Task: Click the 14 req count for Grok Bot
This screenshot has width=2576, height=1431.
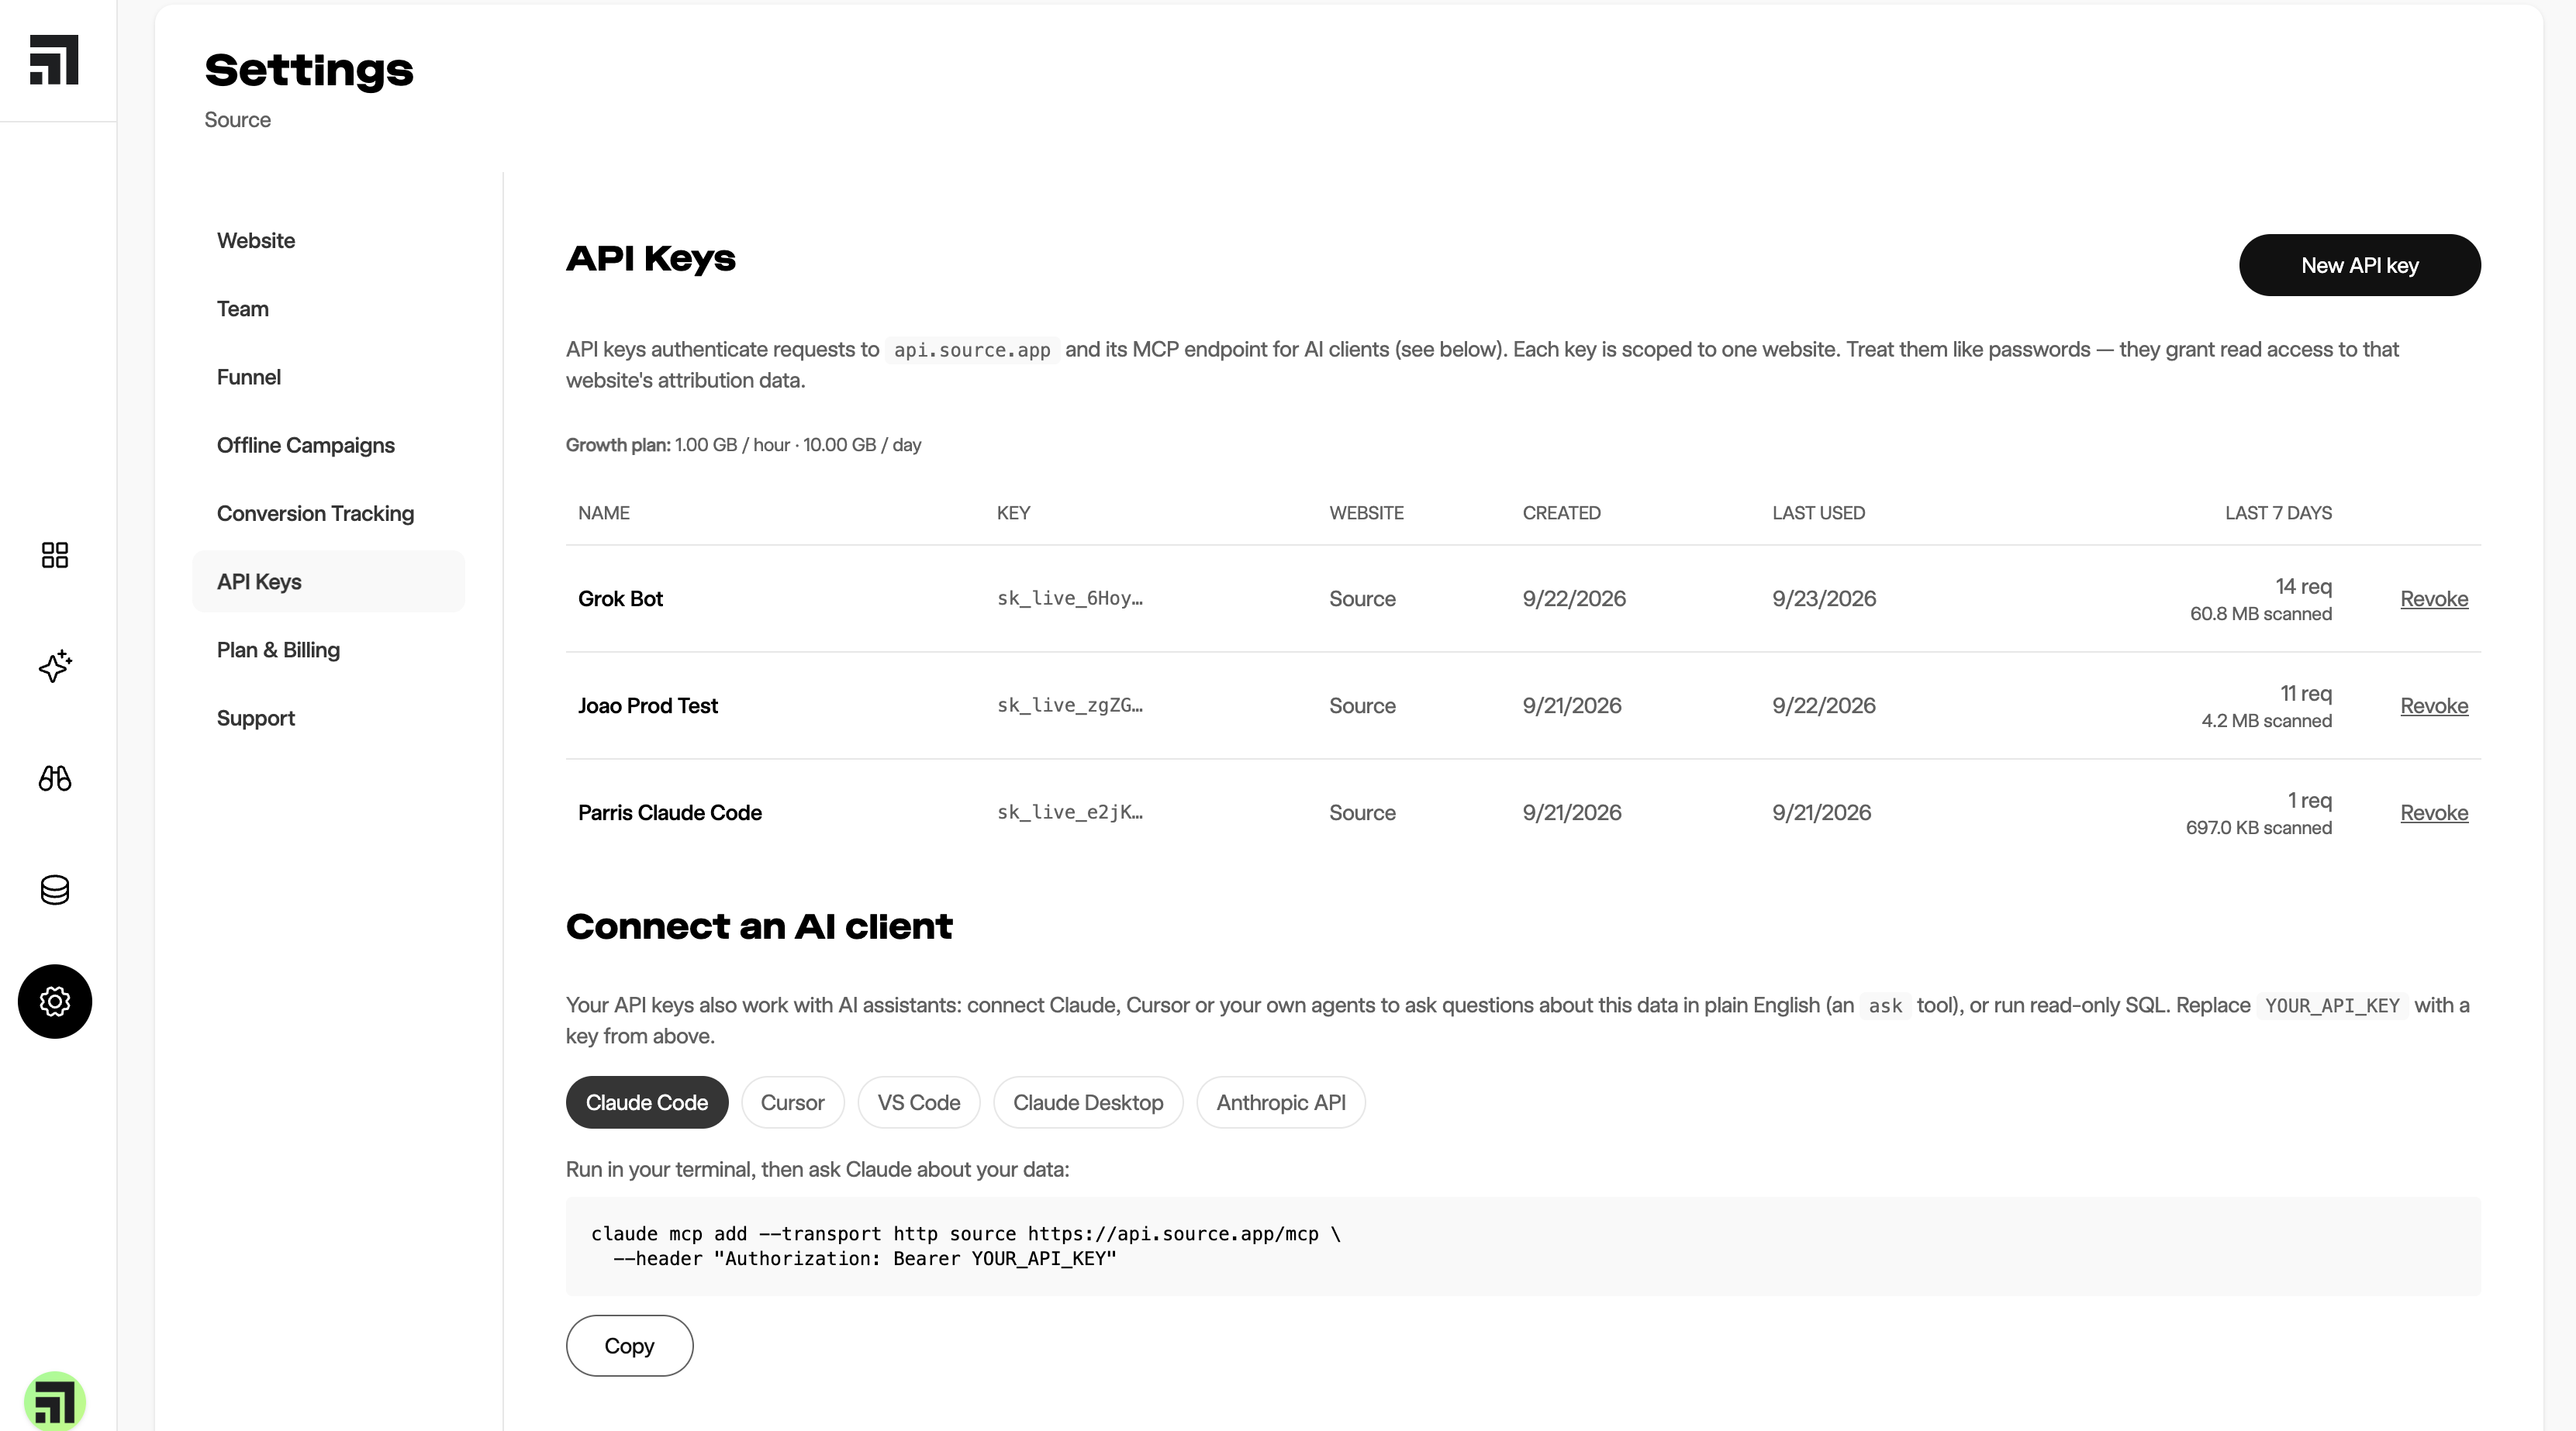Action: pos(2303,586)
